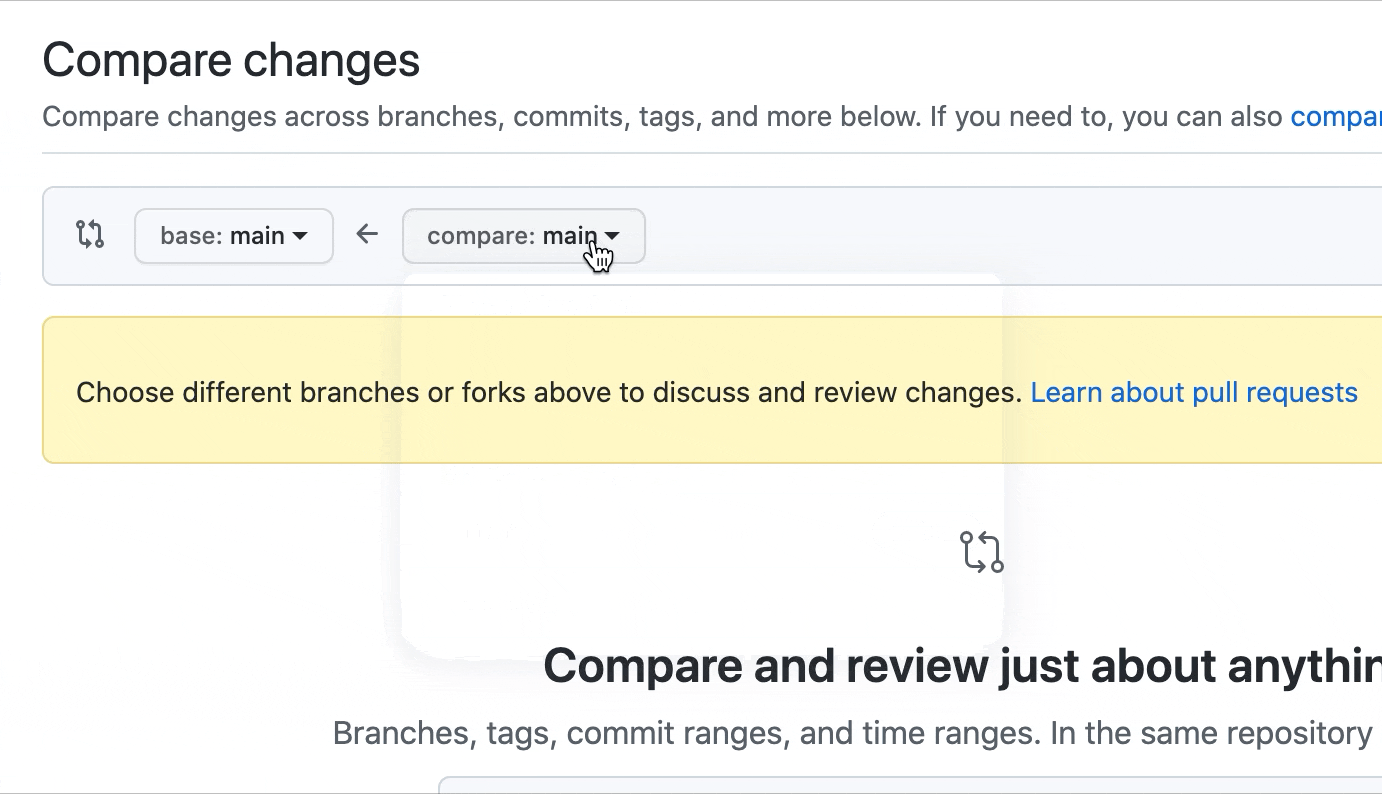Click the compare icon left of base selector
1382x794 pixels.
[x=90, y=235]
